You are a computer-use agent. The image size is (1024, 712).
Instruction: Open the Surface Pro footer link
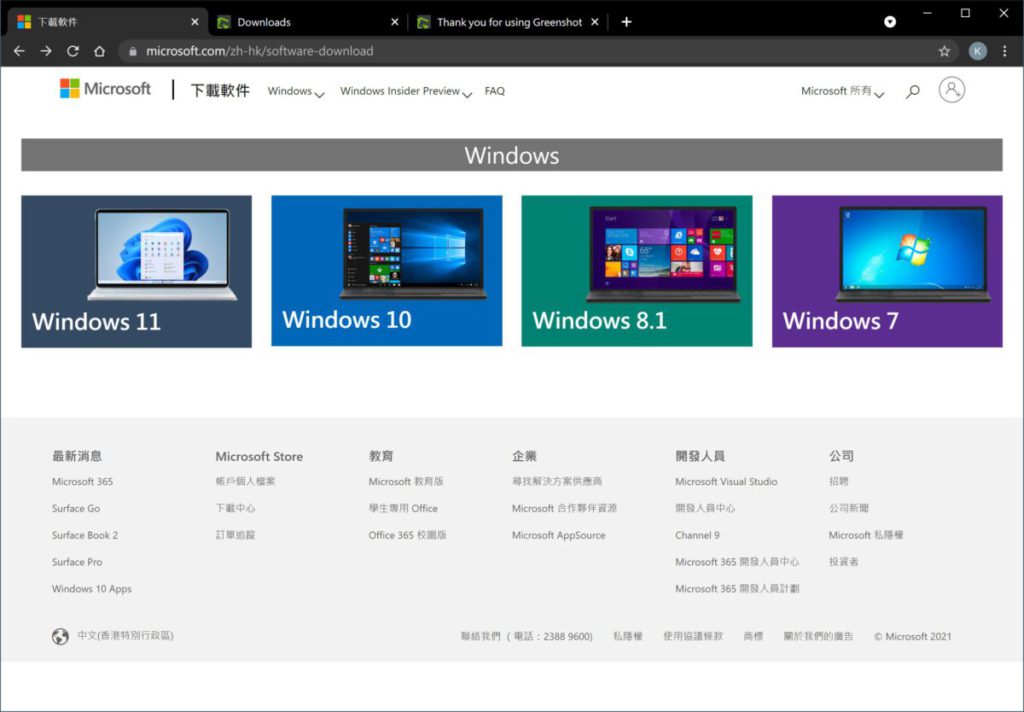[x=77, y=562]
